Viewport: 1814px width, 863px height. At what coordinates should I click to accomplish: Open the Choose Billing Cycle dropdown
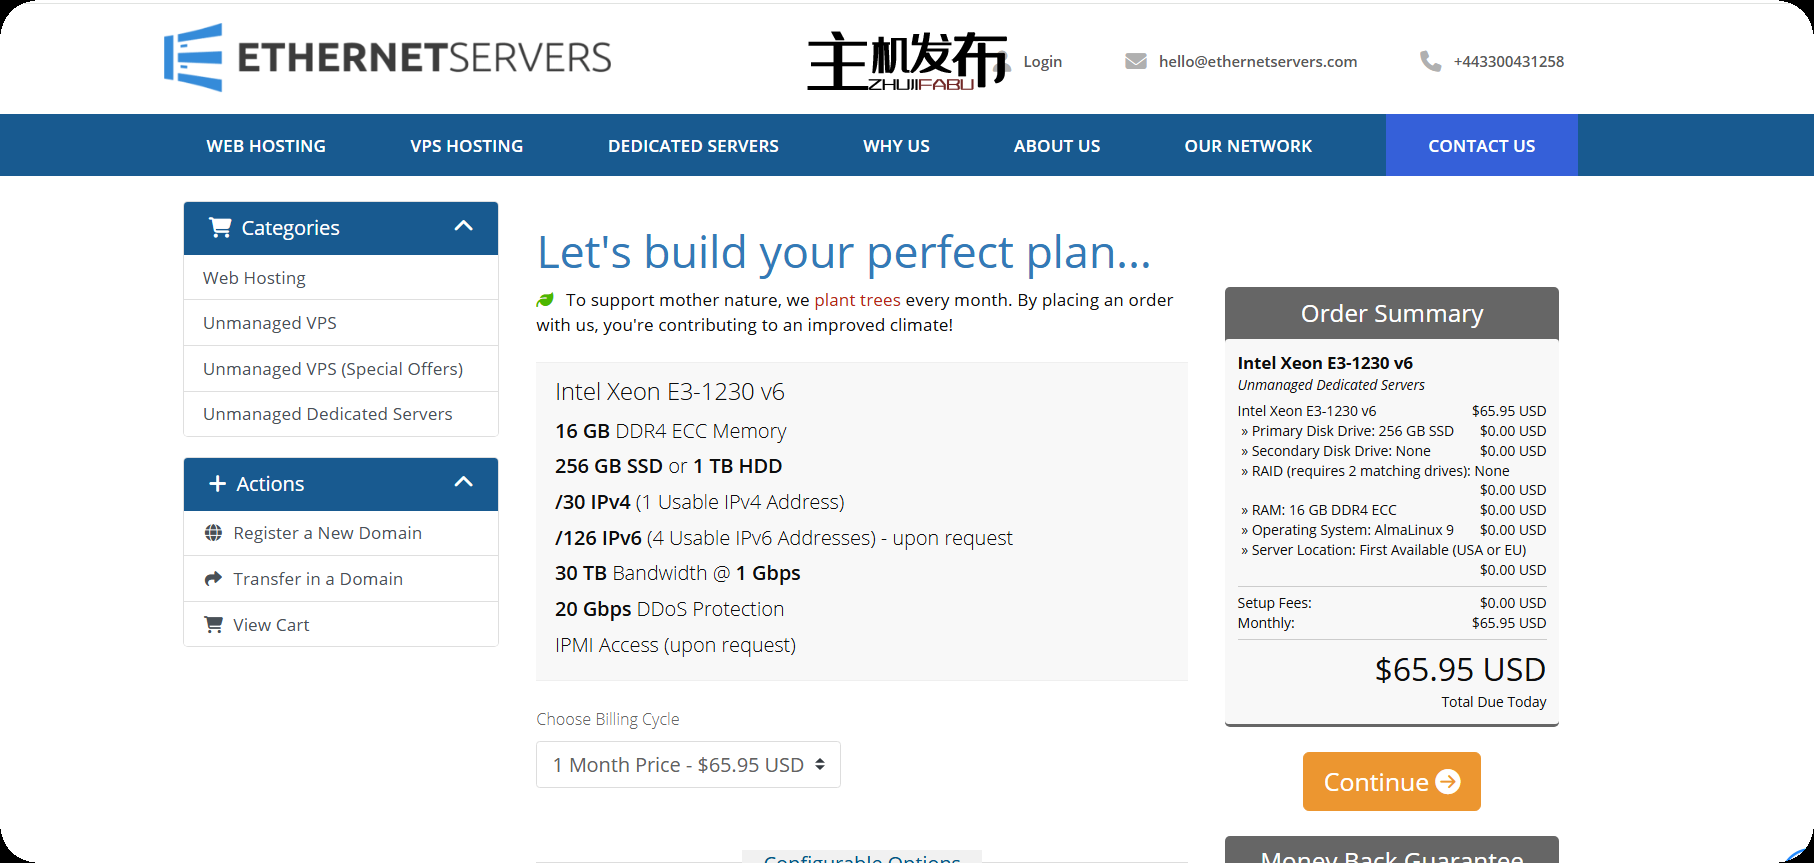(688, 765)
